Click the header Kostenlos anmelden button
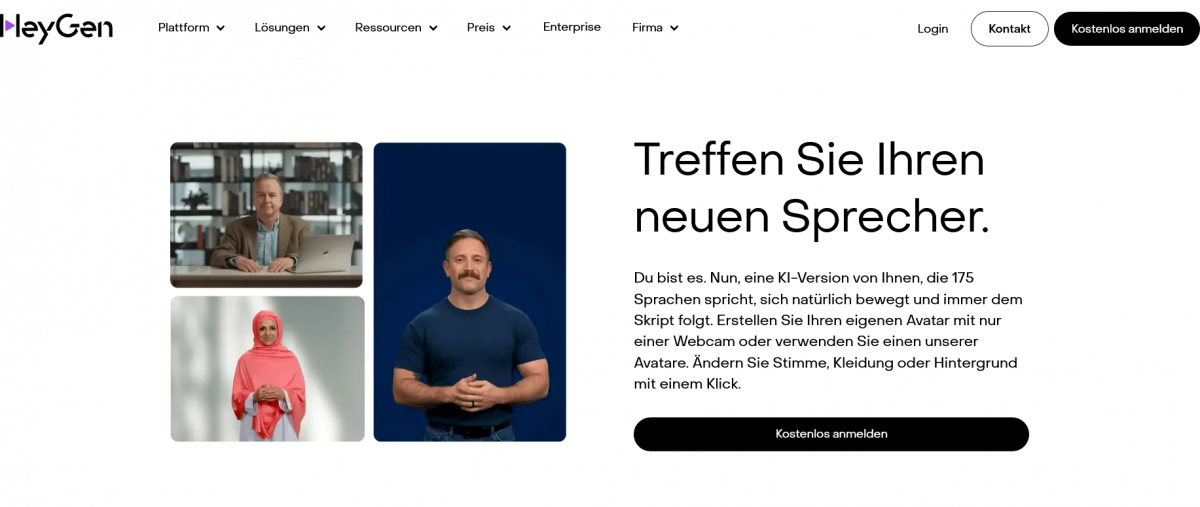The height and width of the screenshot is (507, 1200). click(1127, 29)
